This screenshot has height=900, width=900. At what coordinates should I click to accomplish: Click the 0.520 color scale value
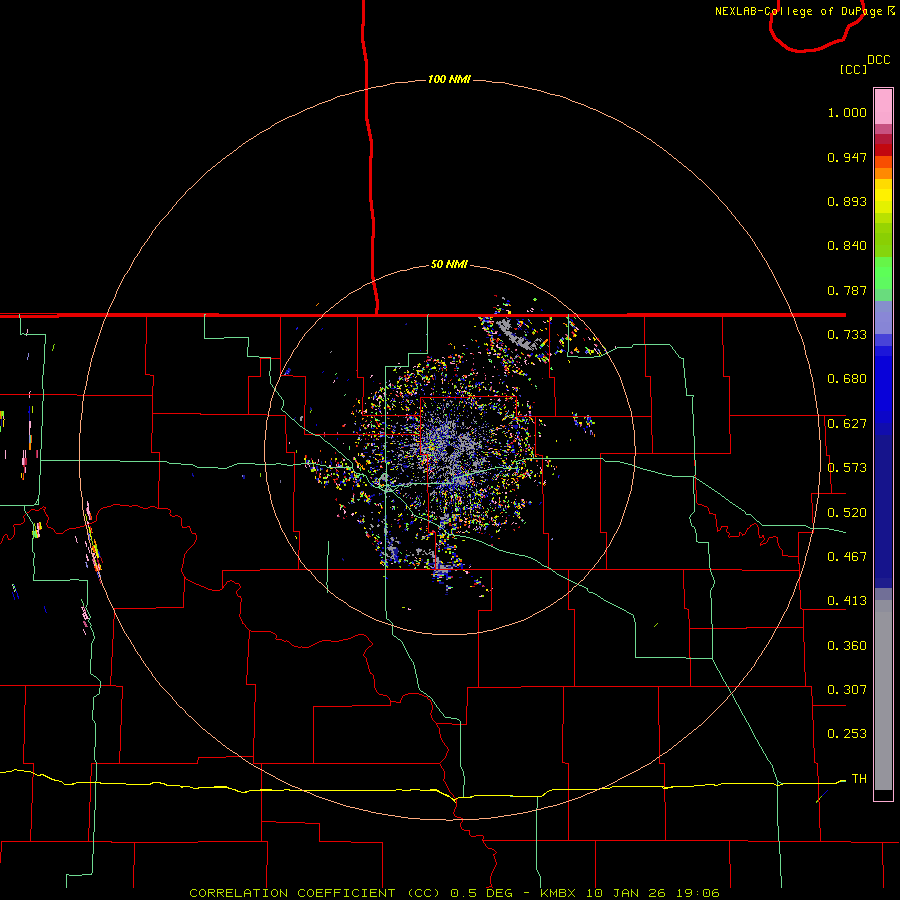pyautogui.click(x=847, y=513)
